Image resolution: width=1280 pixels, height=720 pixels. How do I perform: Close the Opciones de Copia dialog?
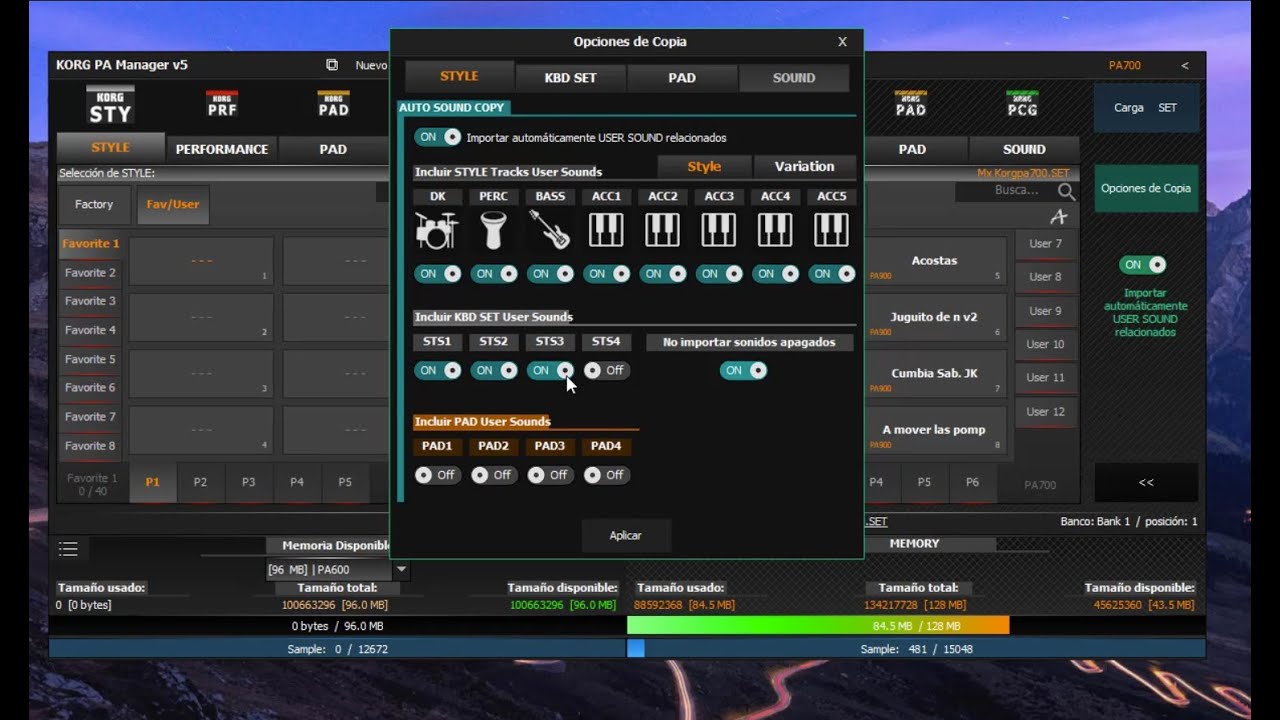[842, 42]
